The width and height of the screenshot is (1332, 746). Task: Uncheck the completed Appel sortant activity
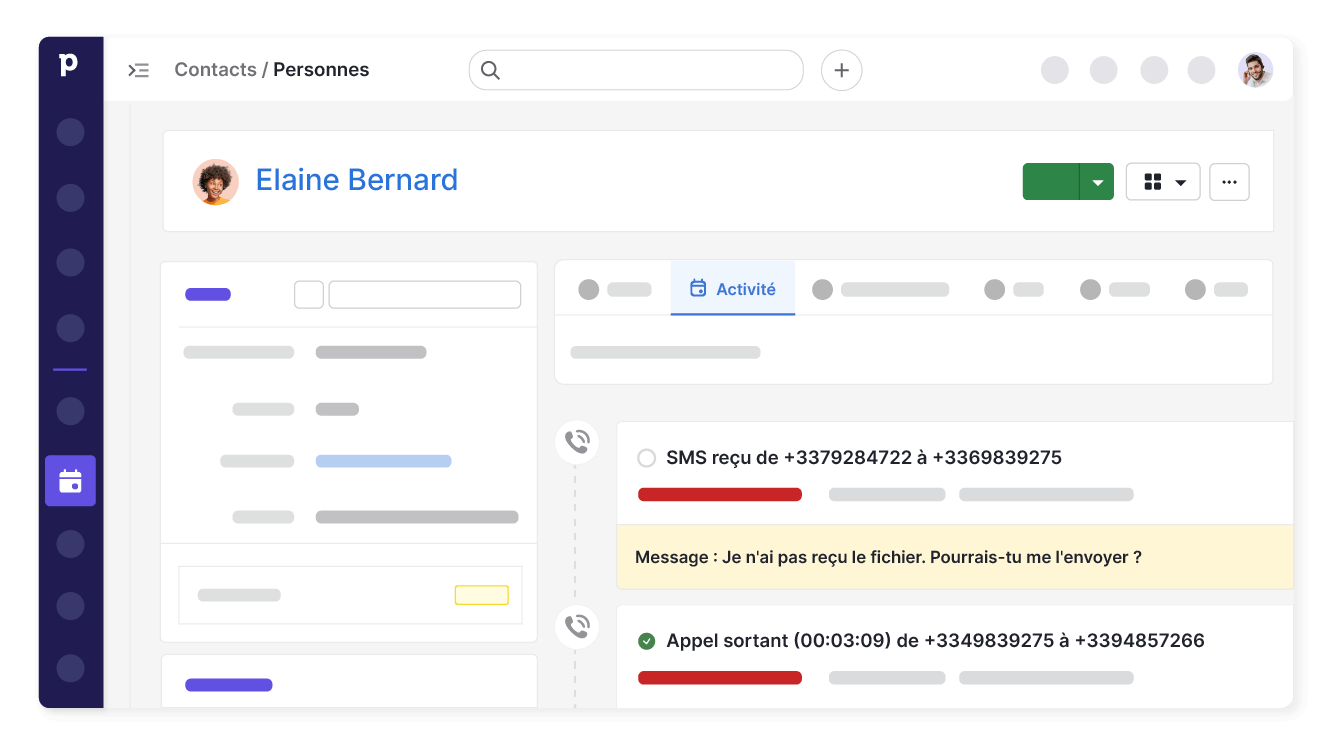tap(647, 640)
